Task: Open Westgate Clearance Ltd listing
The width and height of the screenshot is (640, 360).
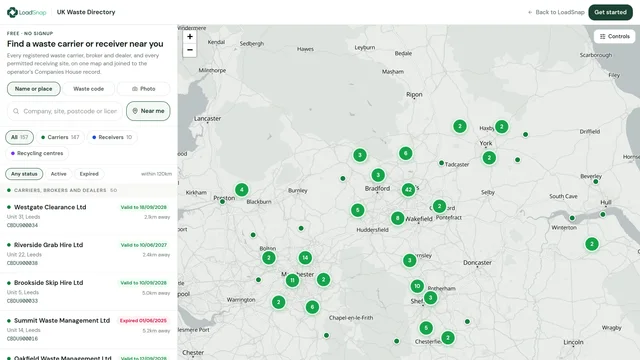Action: click(89, 216)
